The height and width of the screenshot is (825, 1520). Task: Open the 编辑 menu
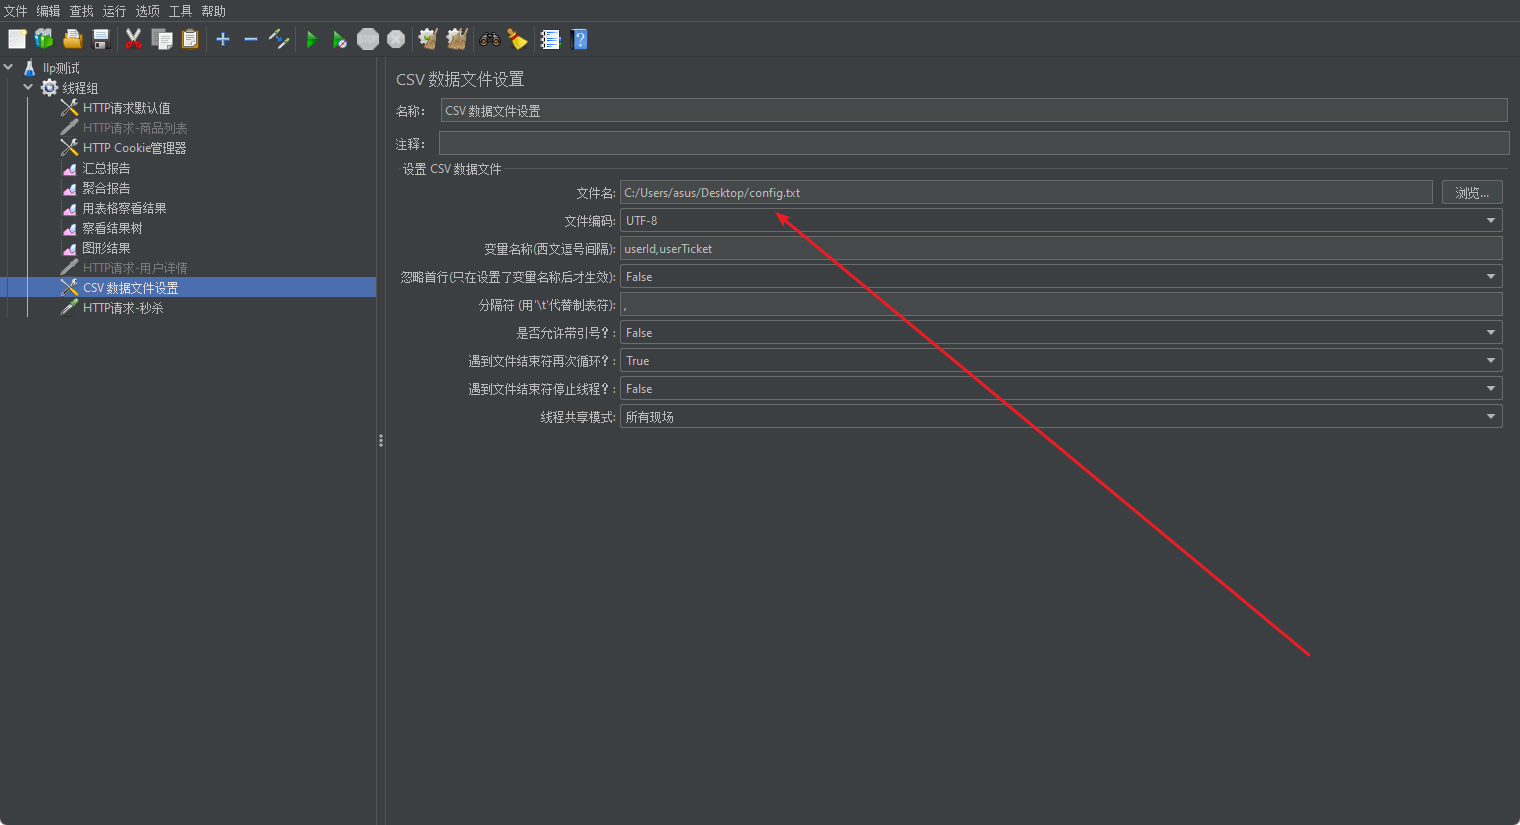pos(49,11)
